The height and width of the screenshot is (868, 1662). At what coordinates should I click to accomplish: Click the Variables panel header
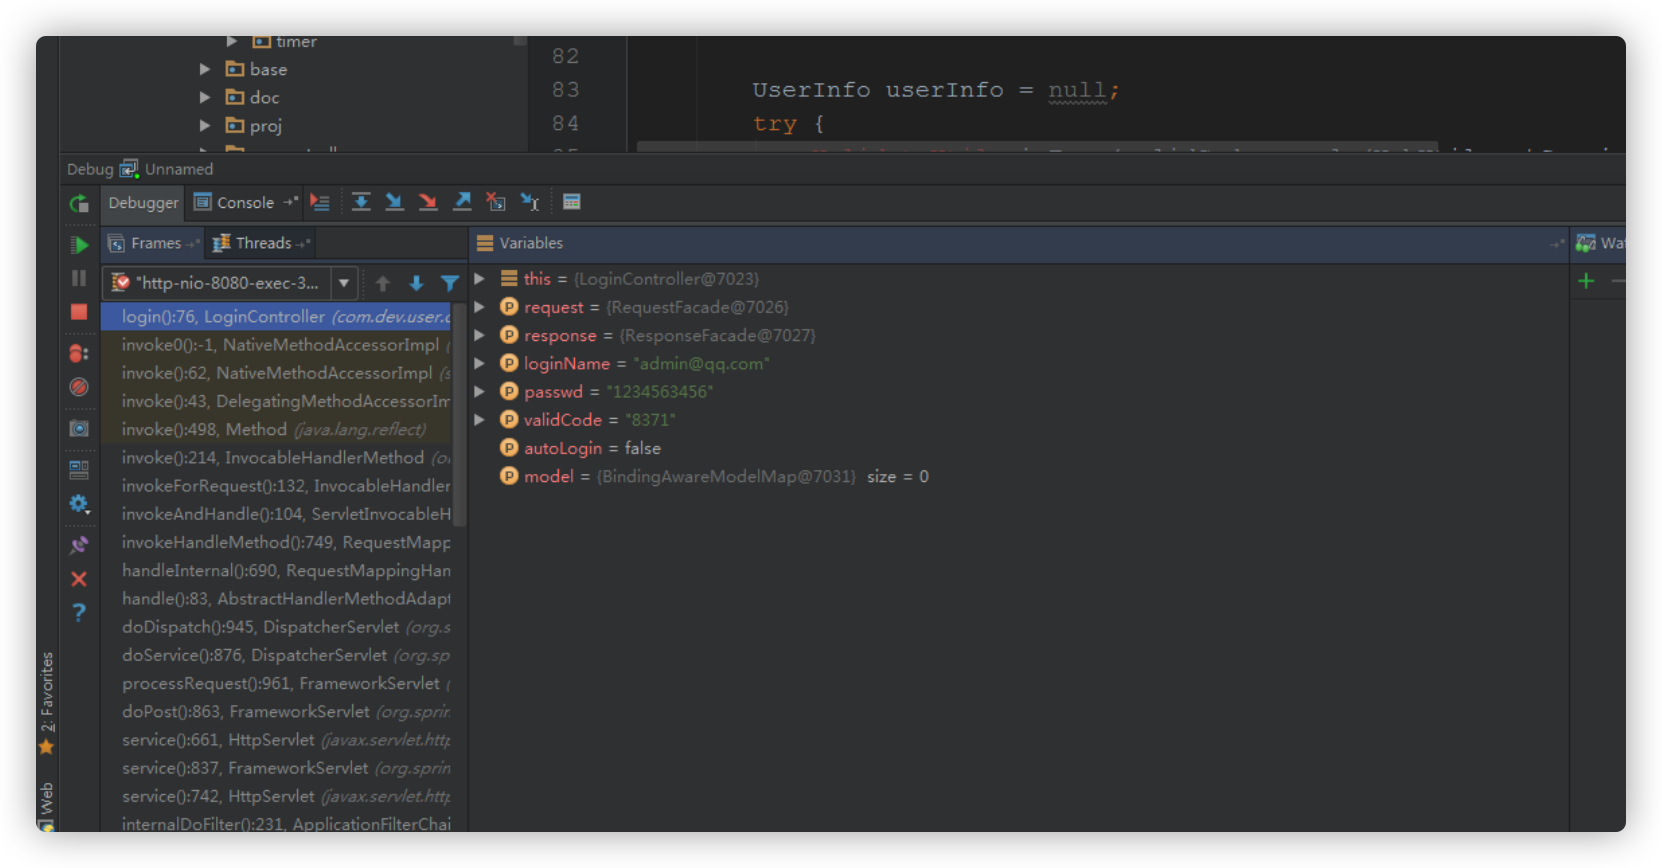click(x=1018, y=243)
